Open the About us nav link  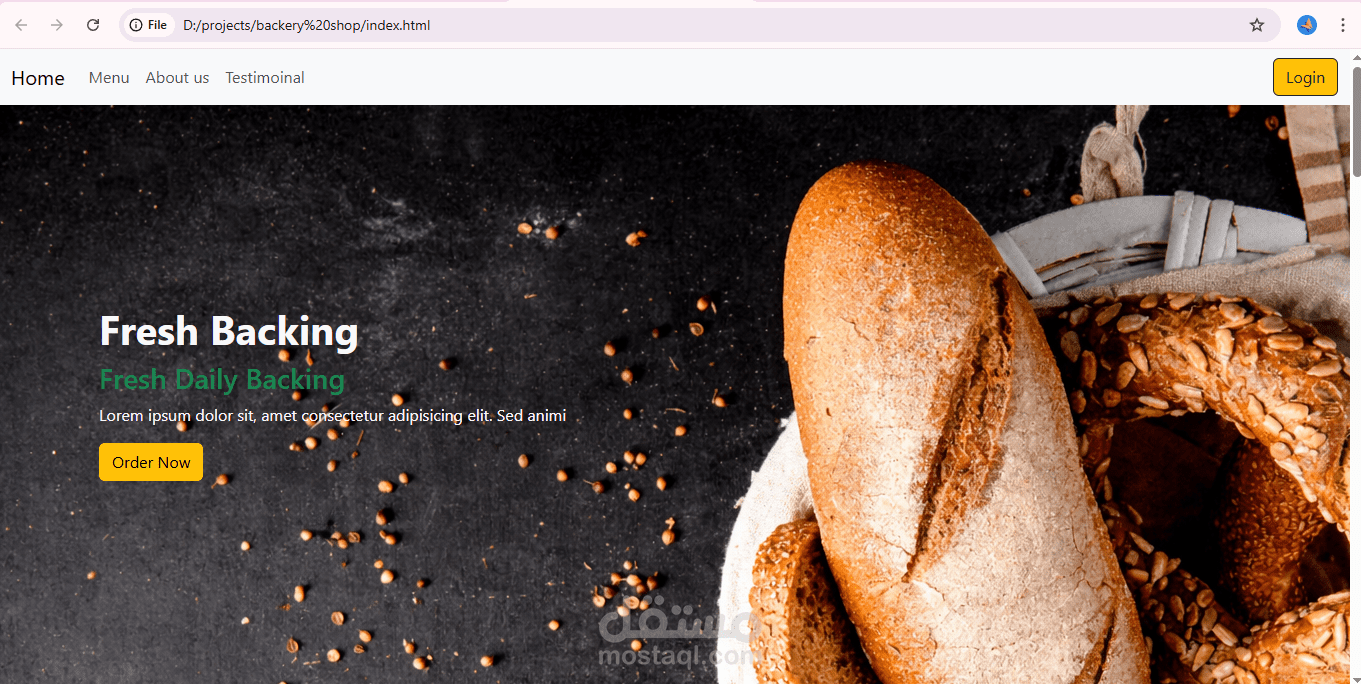pyautogui.click(x=177, y=78)
